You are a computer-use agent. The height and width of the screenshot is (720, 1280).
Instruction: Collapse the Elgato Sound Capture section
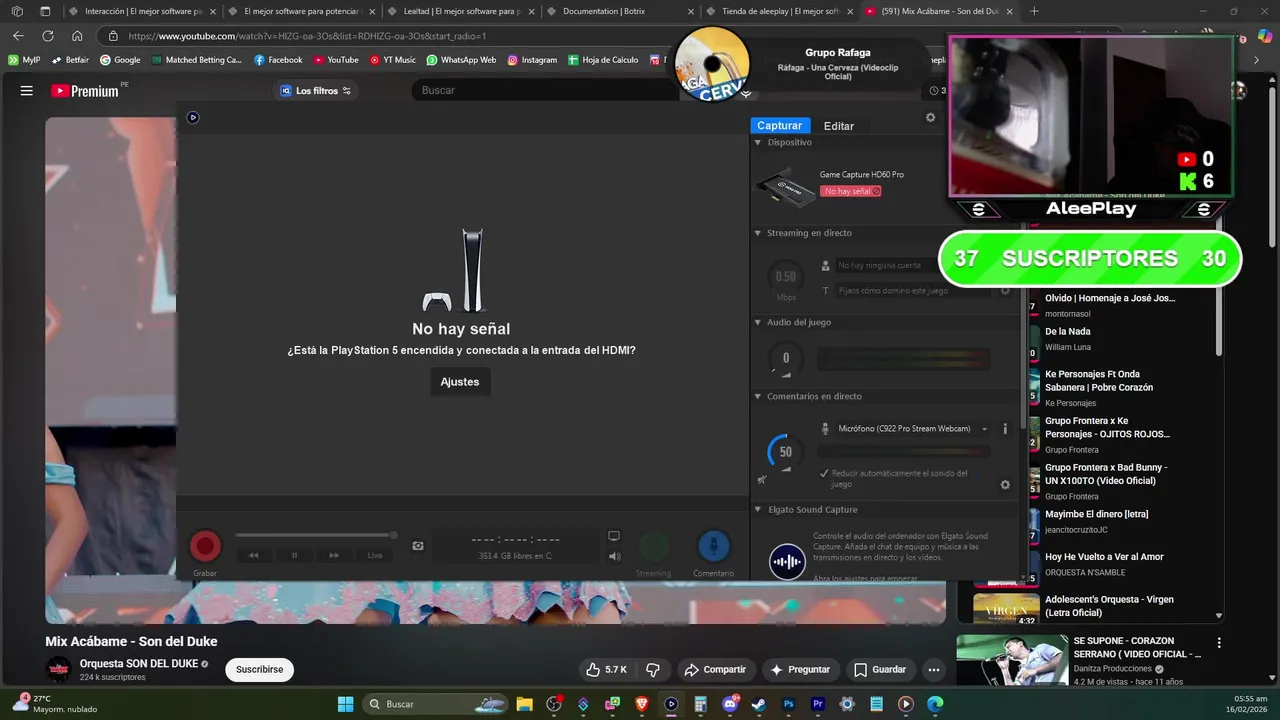[x=758, y=510]
